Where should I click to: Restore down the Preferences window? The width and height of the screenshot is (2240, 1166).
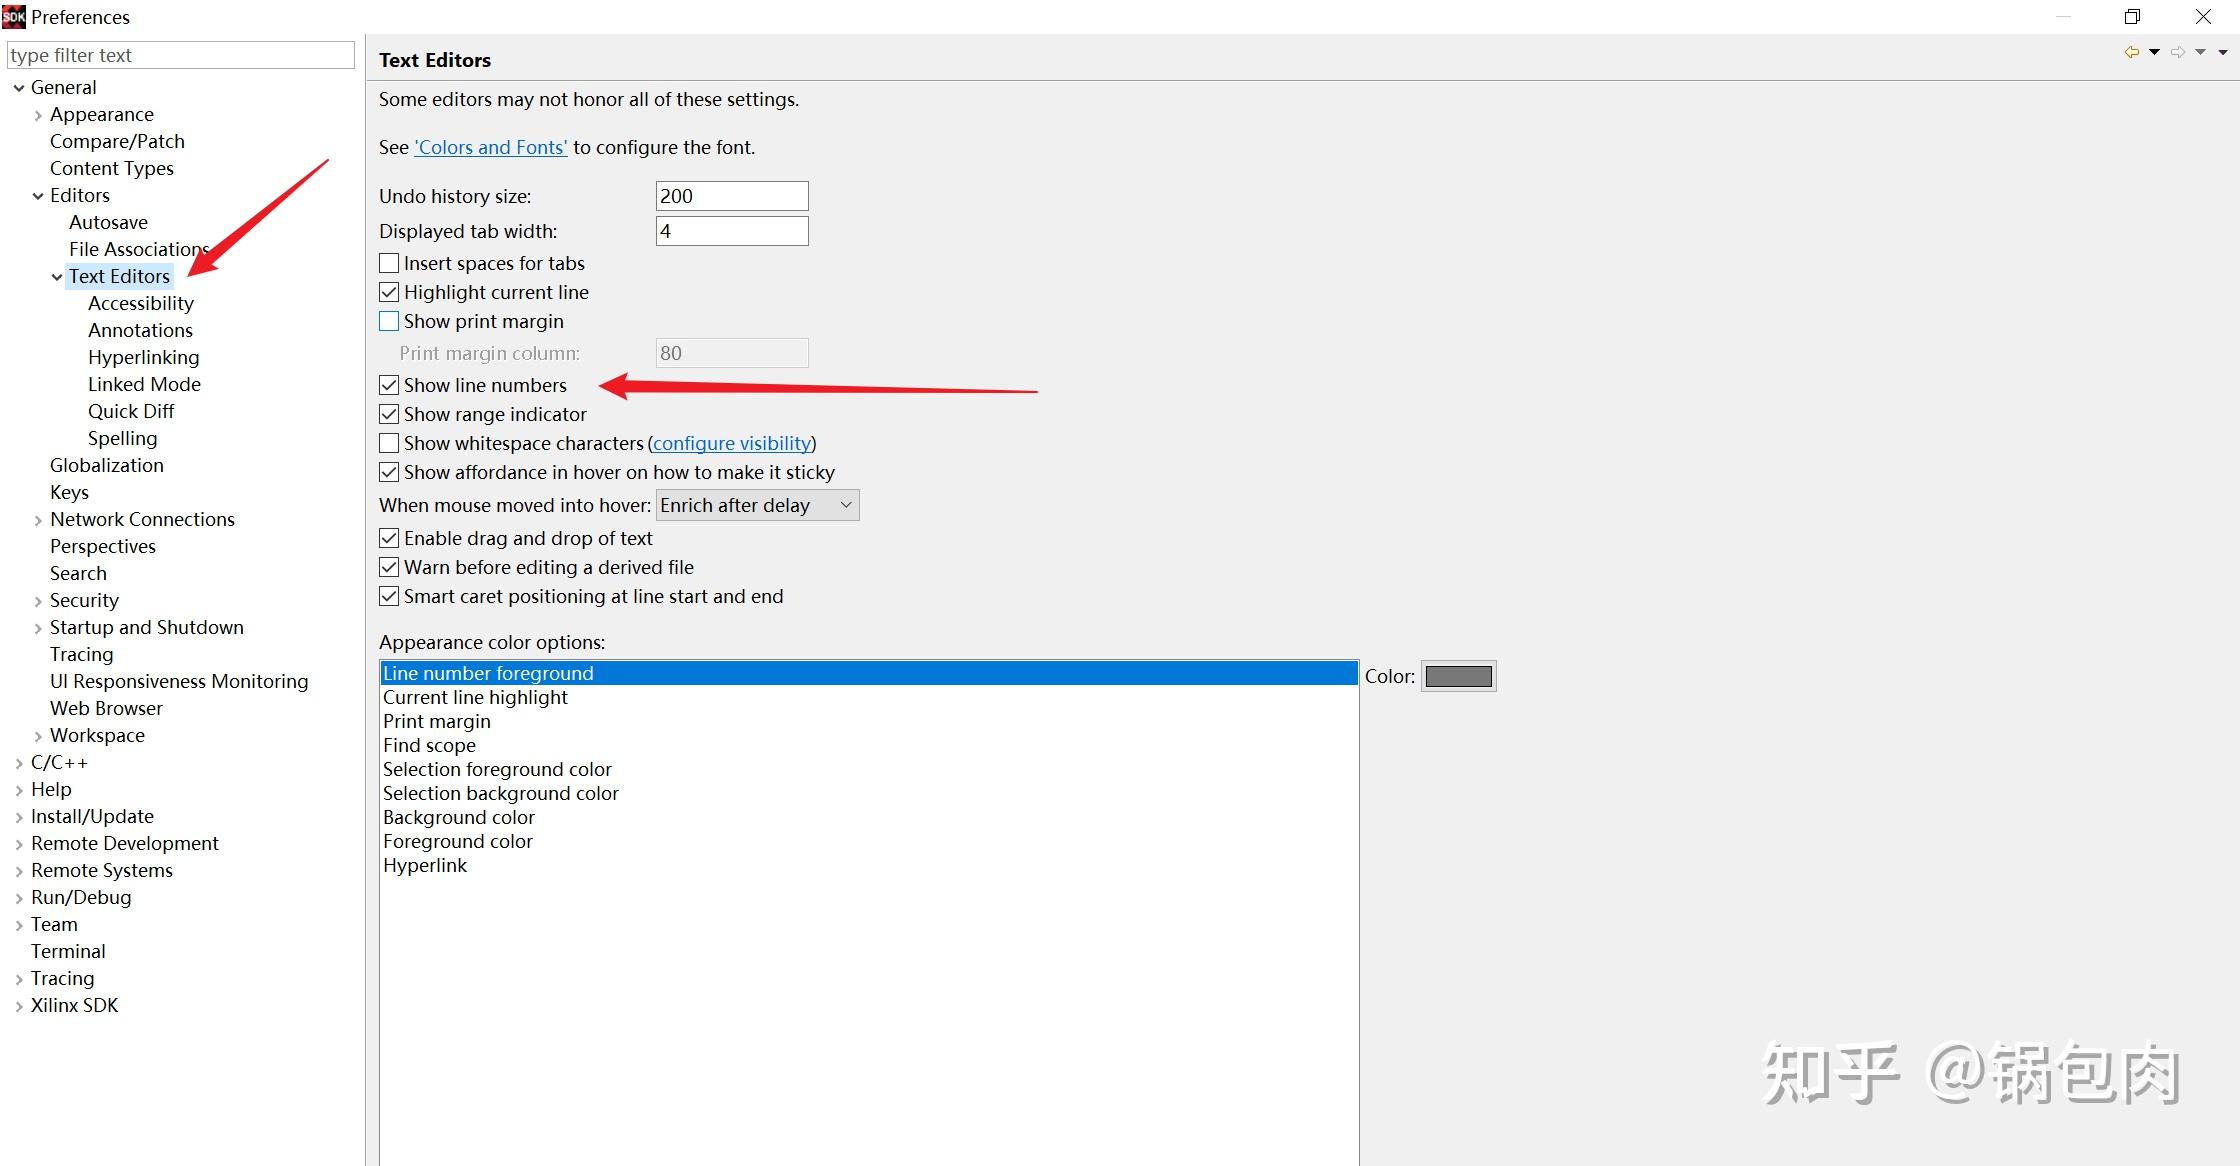pos(2132,17)
